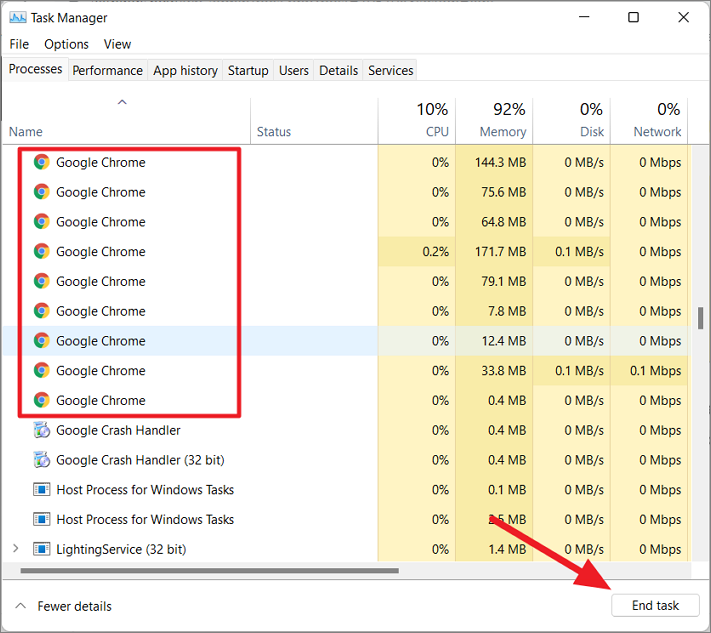Select Host Process for Windows Tasks 2.5 MB row
711x633 pixels.
pyautogui.click(x=346, y=519)
